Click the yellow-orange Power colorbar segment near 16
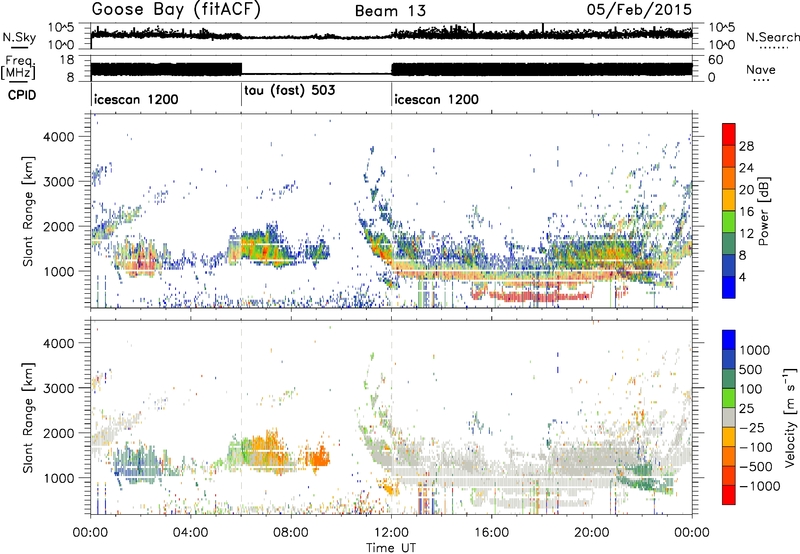The width and height of the screenshot is (800, 554). 729,200
